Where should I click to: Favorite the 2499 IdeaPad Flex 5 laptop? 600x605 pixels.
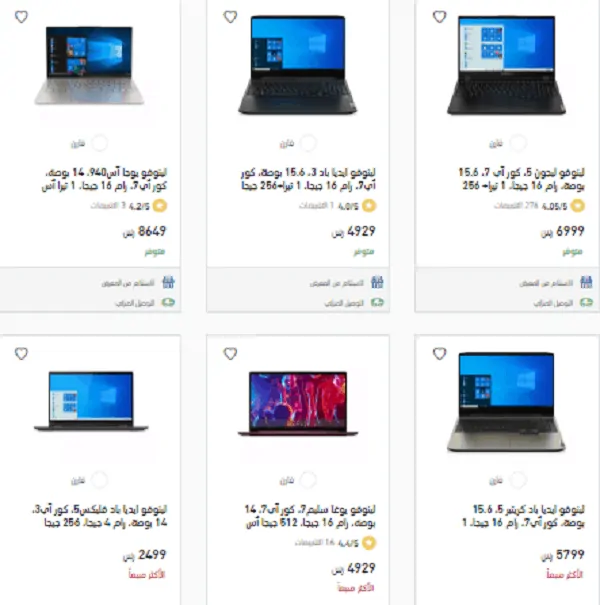(x=21, y=353)
